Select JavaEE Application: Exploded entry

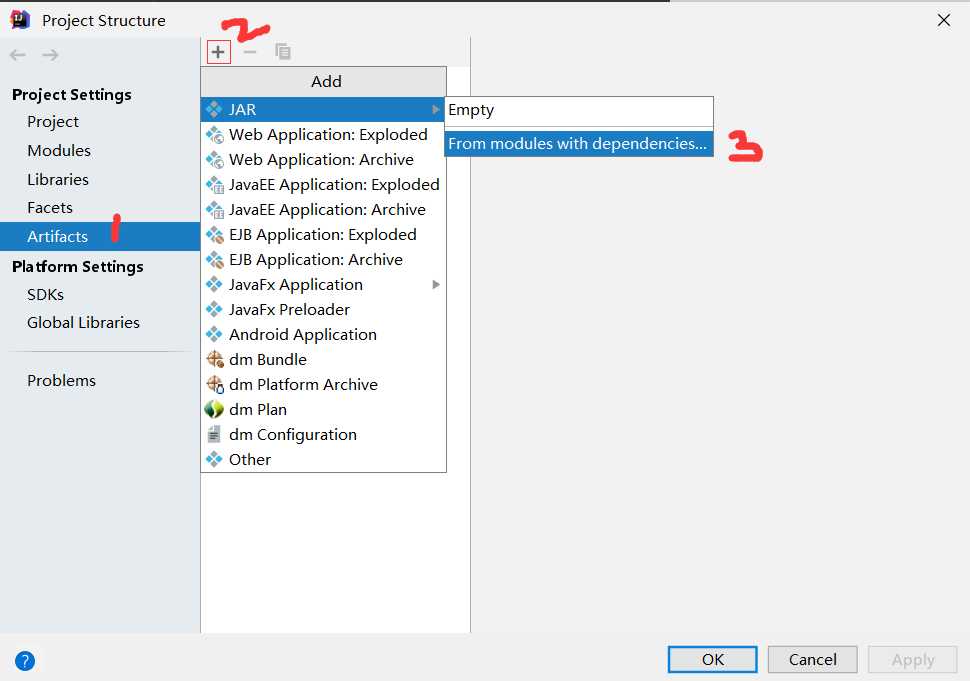click(x=323, y=185)
